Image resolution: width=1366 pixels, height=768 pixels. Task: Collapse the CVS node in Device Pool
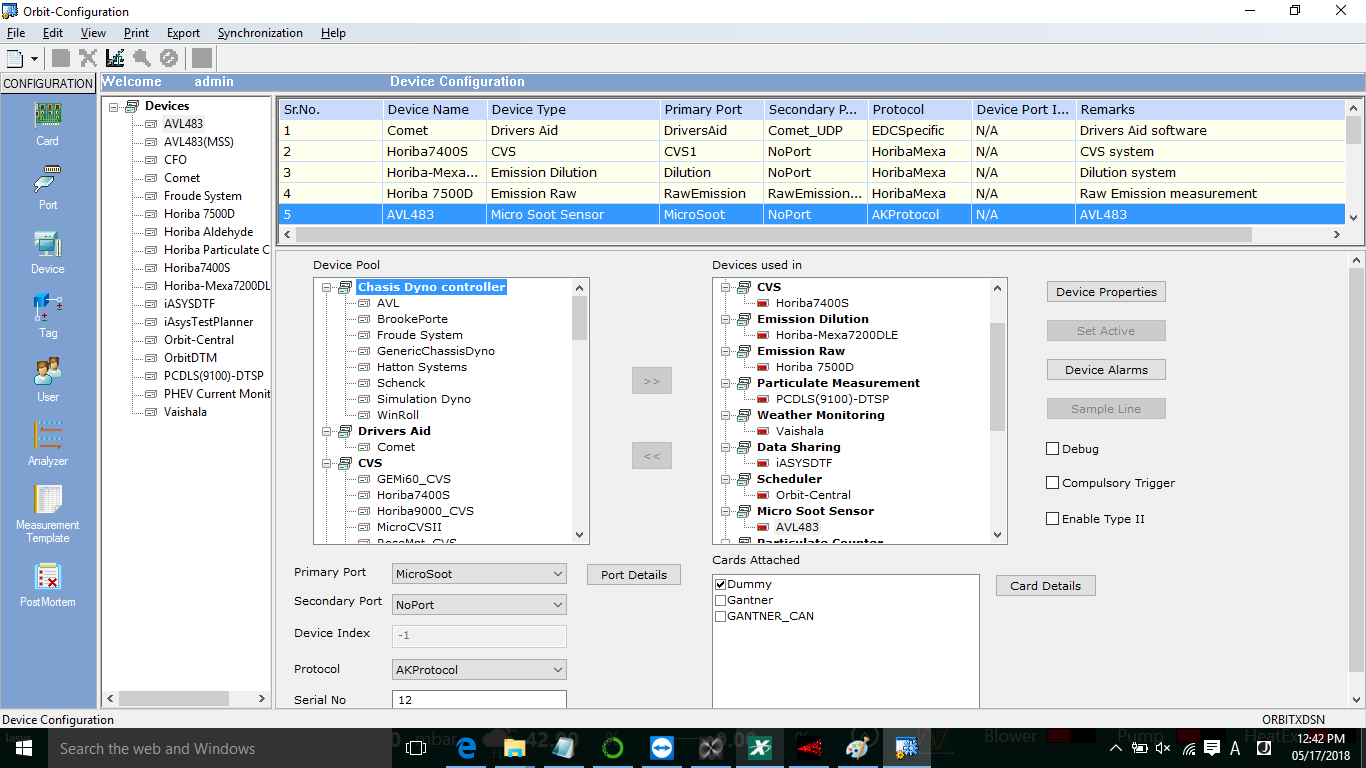pos(327,463)
